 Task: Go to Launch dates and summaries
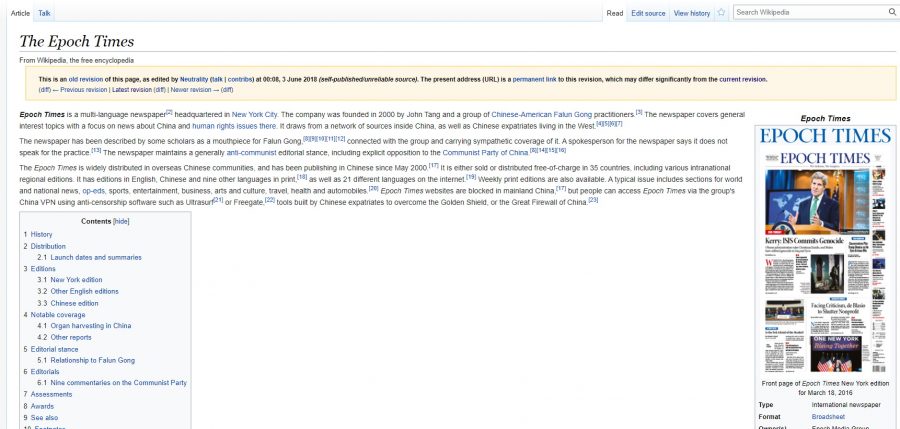point(96,258)
